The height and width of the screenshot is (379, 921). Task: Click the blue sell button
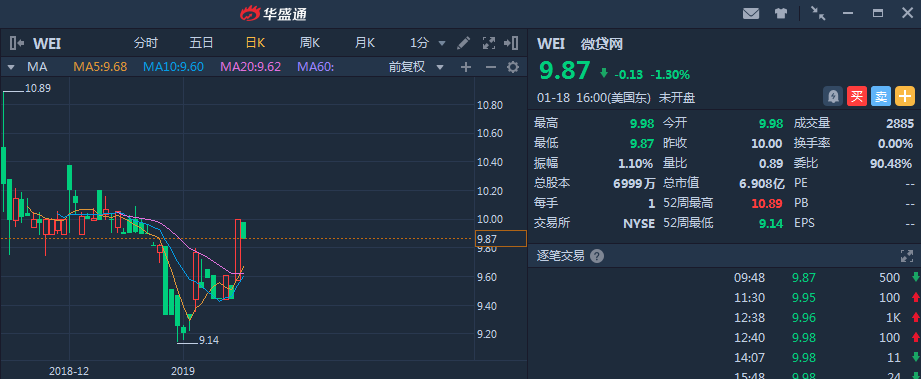(880, 96)
